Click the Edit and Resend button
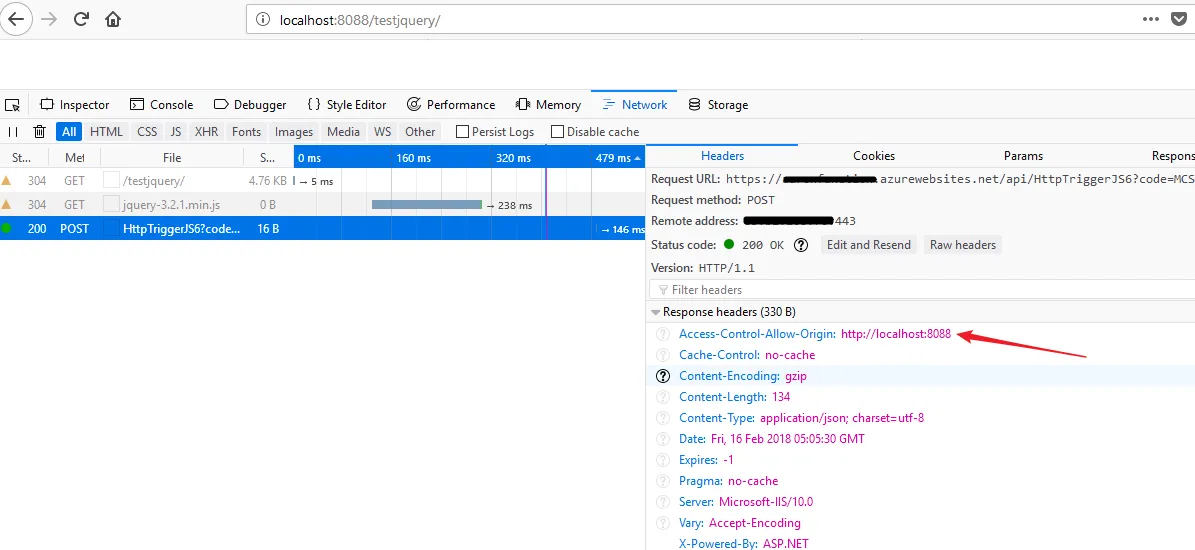This screenshot has height=550, width=1195. click(x=869, y=245)
